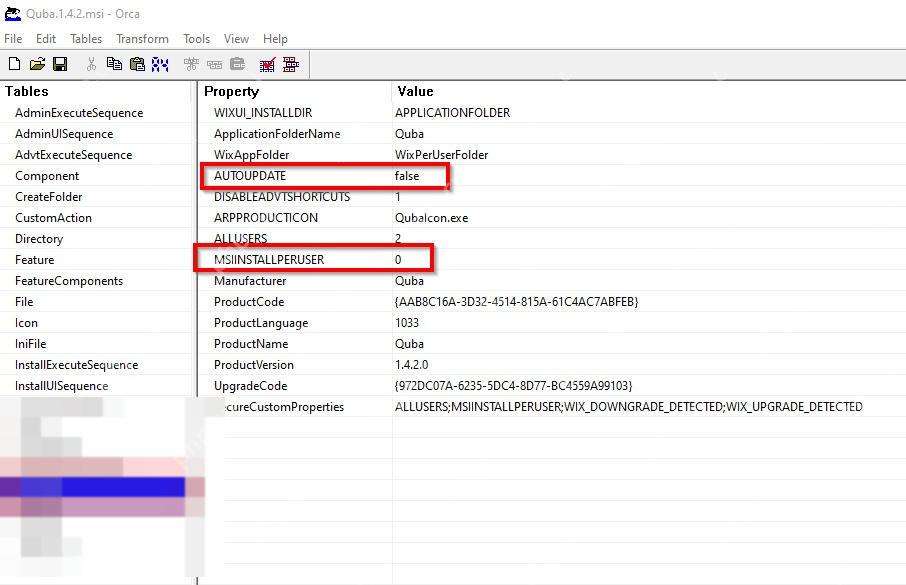
Task: Select the Component table
Action: pos(47,176)
